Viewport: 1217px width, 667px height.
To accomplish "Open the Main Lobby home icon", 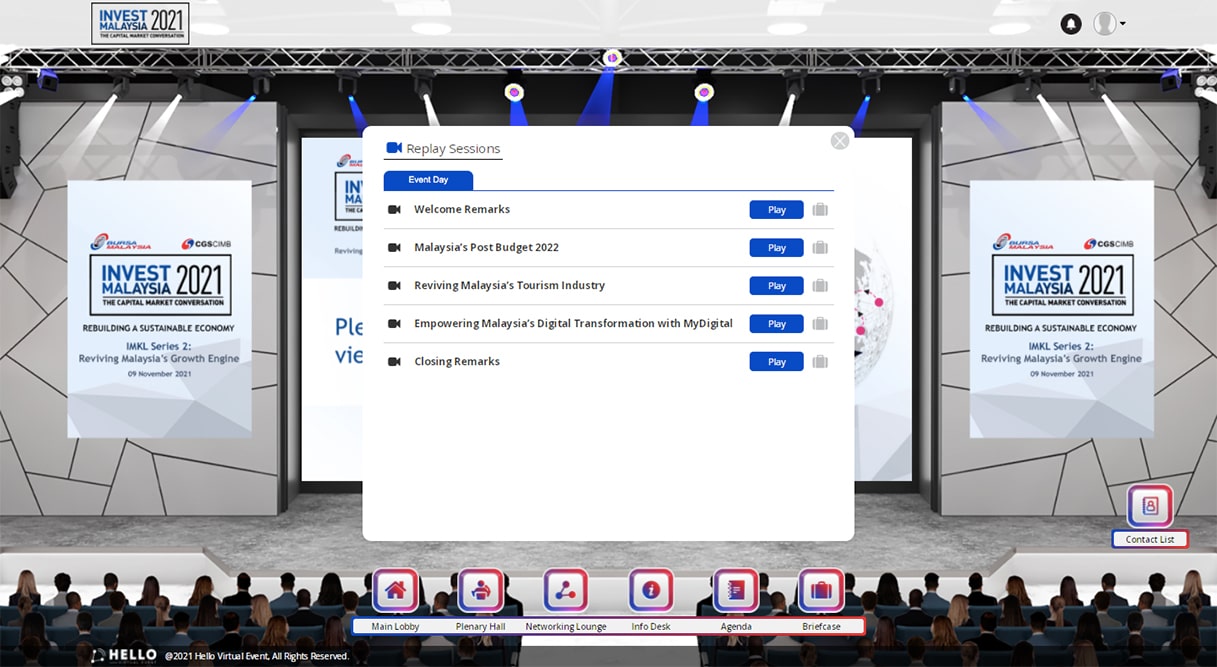I will click(x=395, y=590).
